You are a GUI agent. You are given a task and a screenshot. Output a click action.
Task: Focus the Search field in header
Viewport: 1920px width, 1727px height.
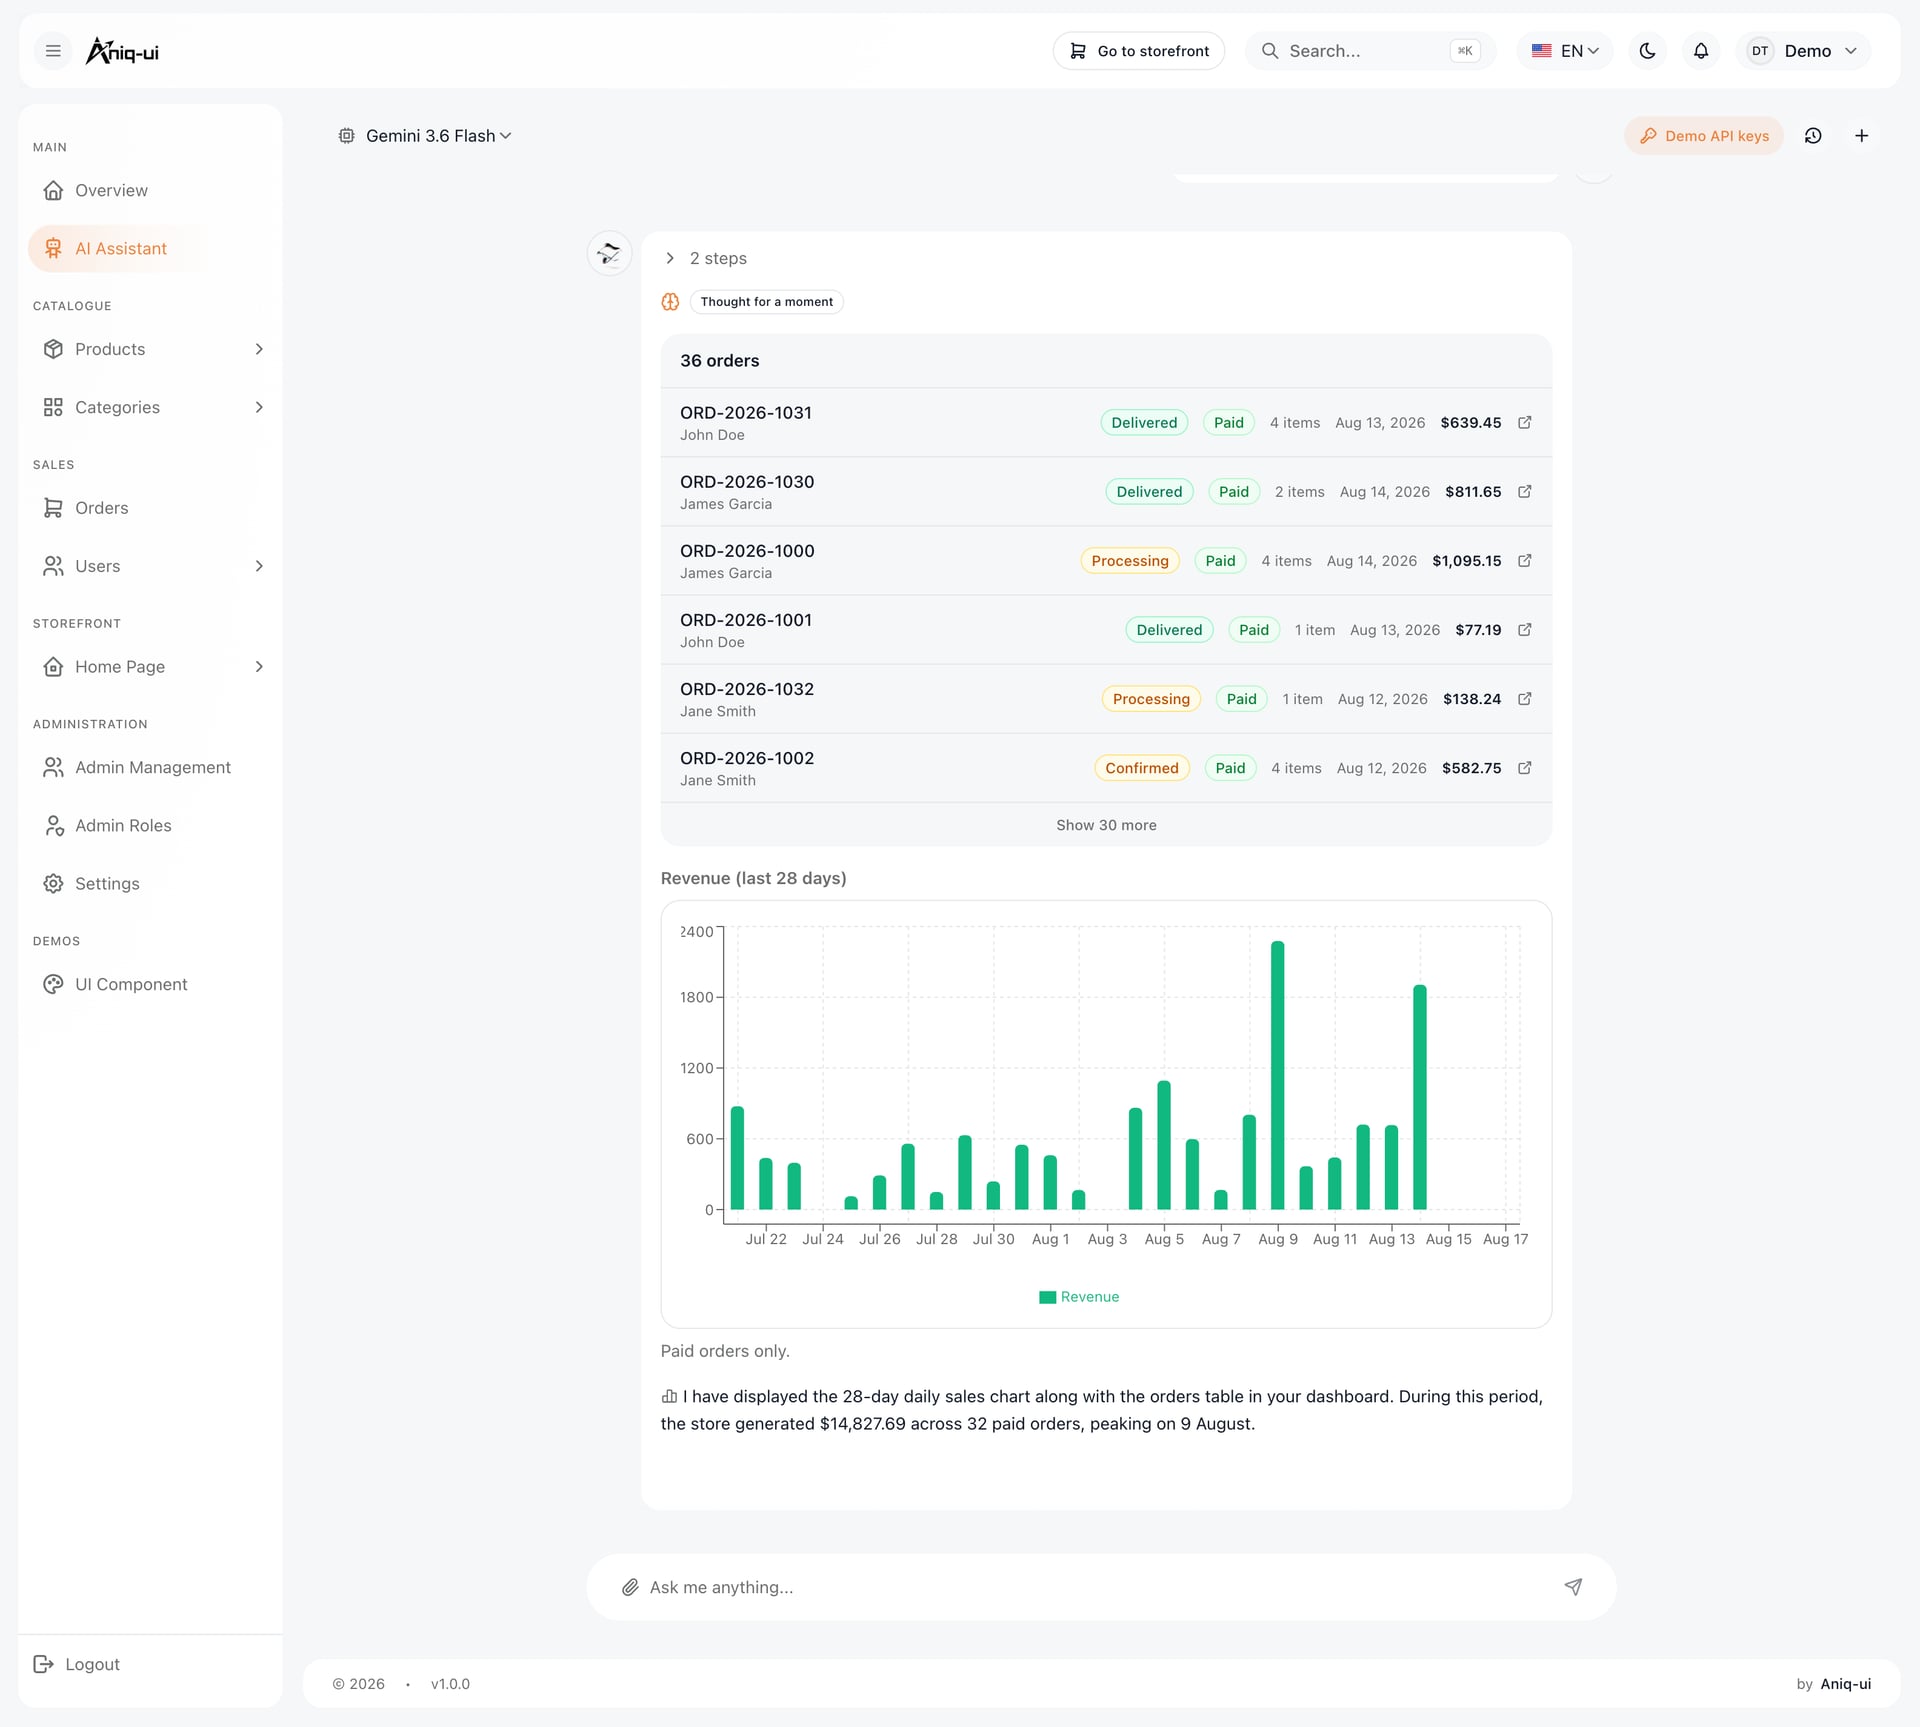(1370, 51)
